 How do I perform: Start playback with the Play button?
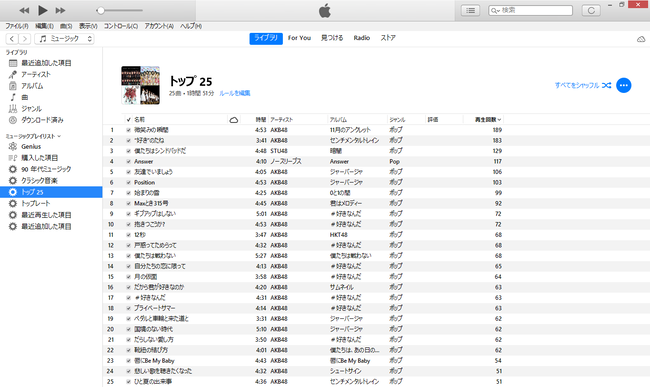pos(42,10)
